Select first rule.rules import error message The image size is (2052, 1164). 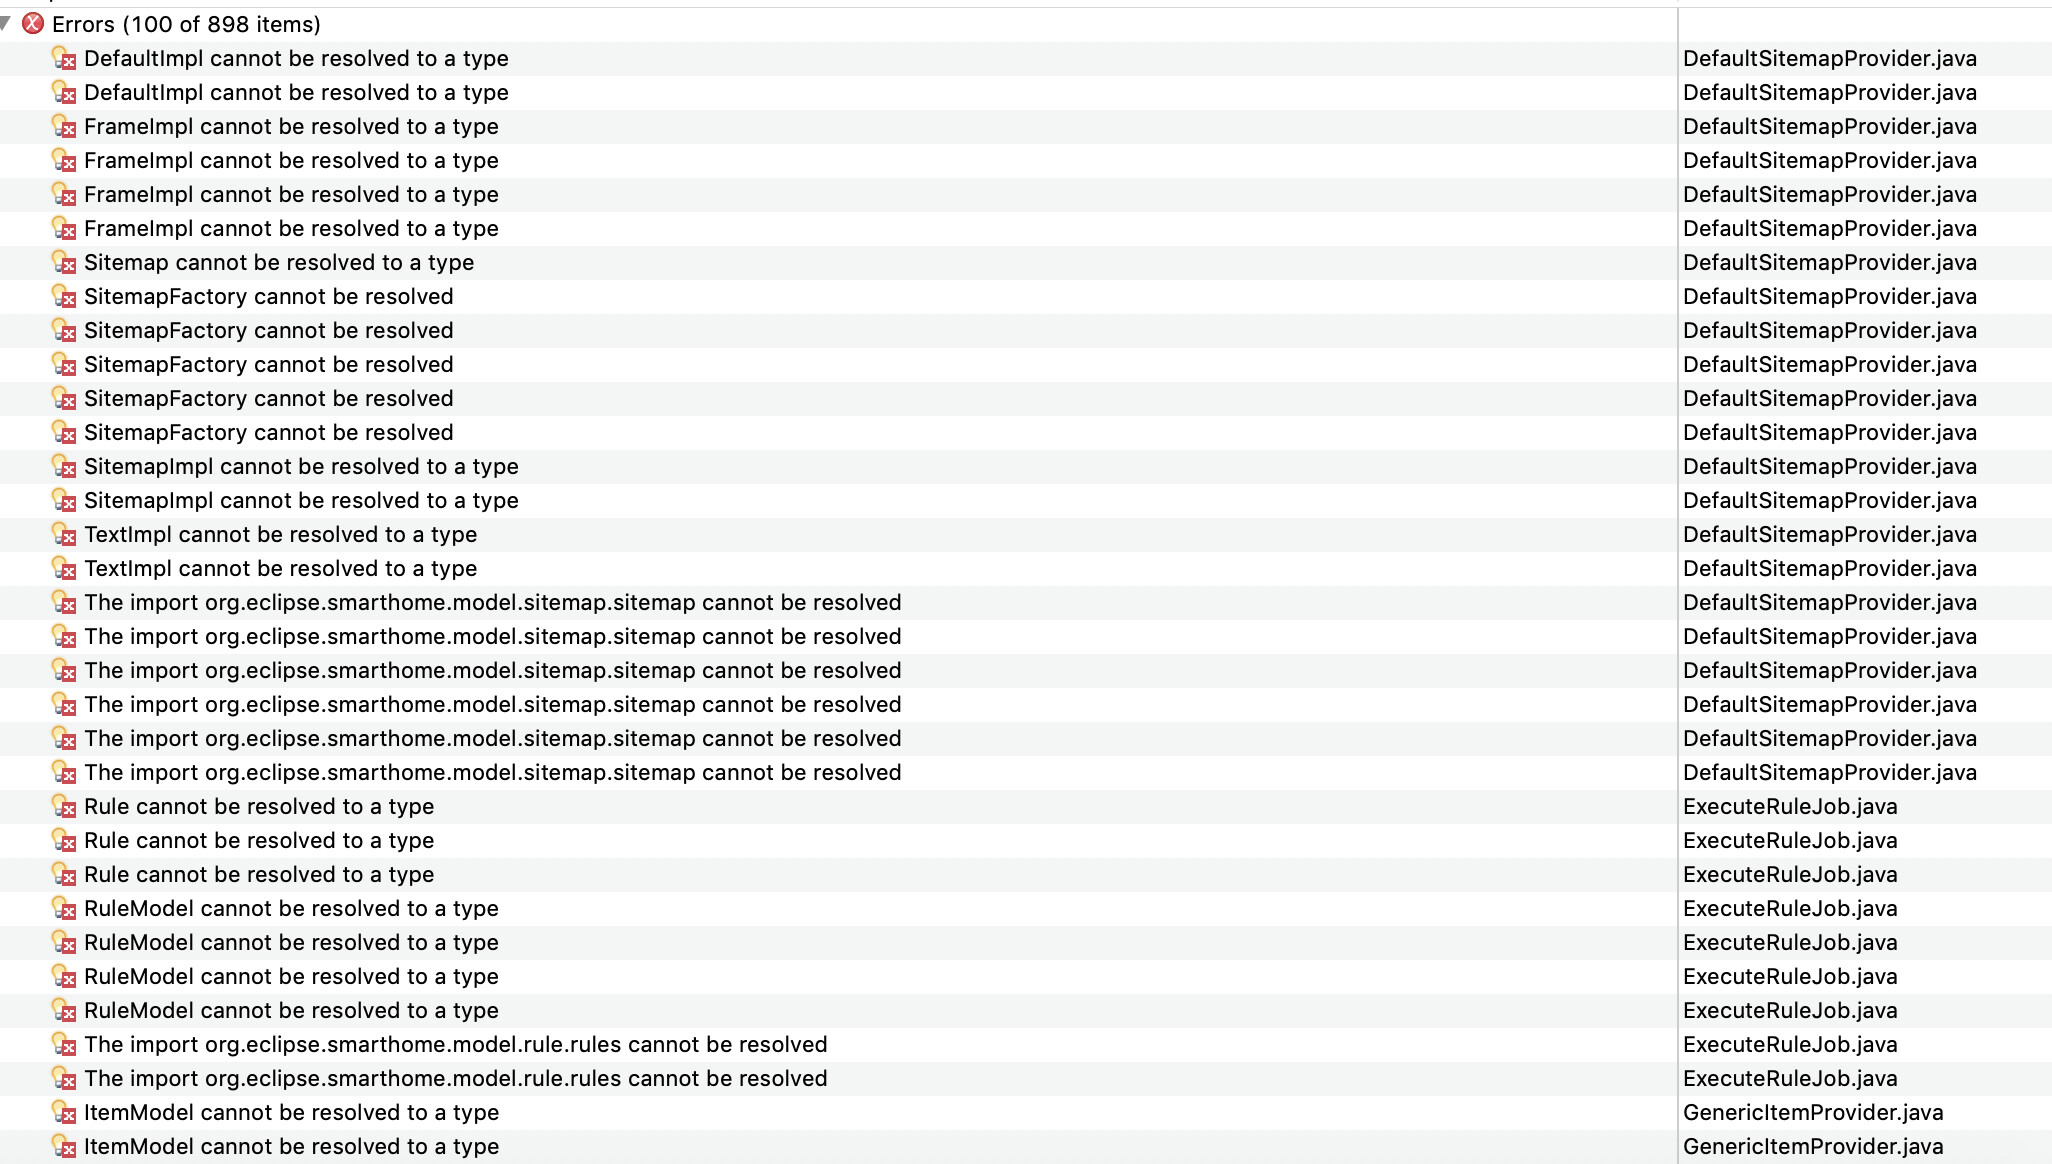(x=455, y=1045)
